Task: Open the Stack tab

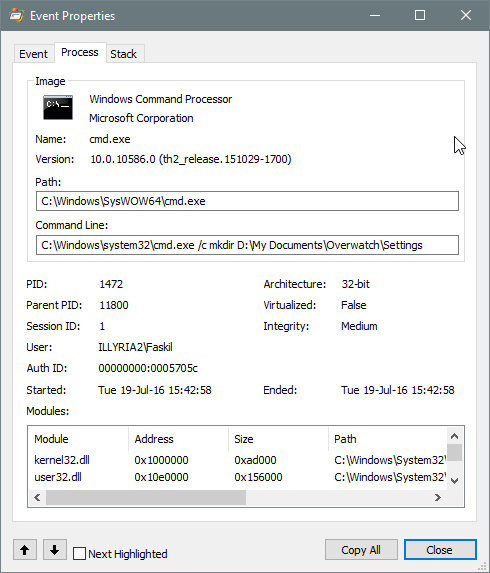Action: coord(124,54)
